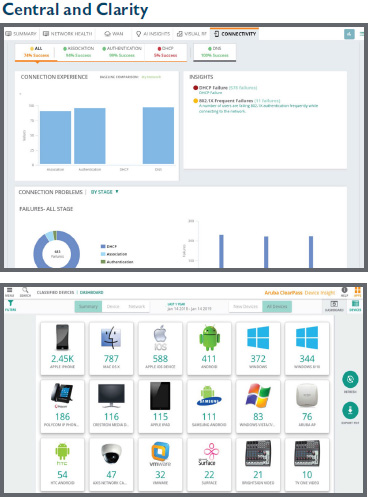Switch to the Network Health tab
This screenshot has width=368, height=497.
pyautogui.click(x=68, y=34)
